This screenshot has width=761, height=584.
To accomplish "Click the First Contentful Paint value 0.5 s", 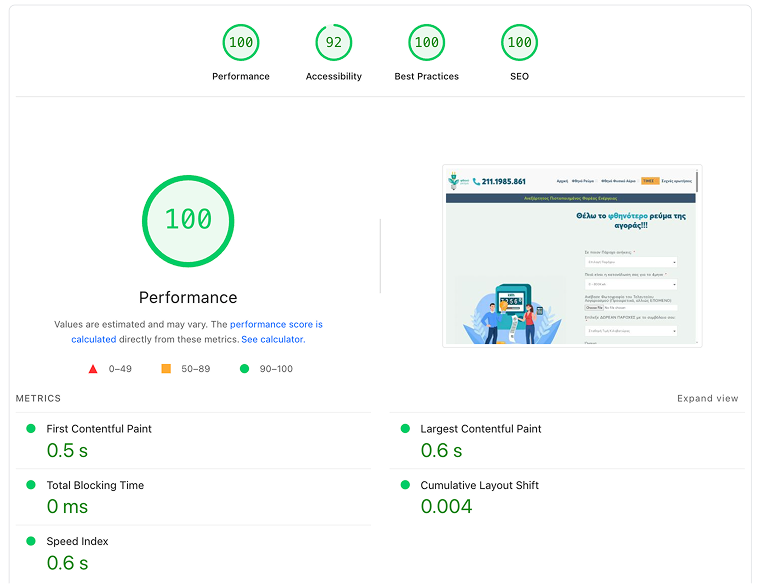I will [67, 451].
